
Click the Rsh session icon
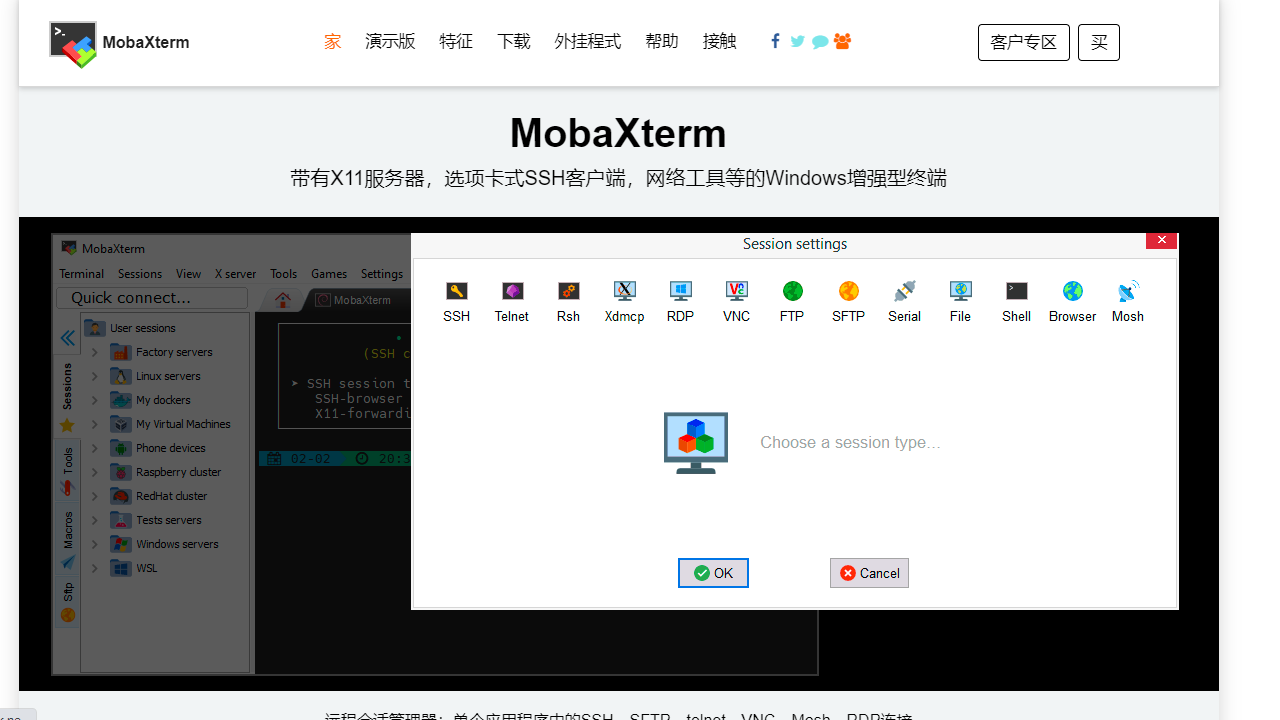point(568,300)
